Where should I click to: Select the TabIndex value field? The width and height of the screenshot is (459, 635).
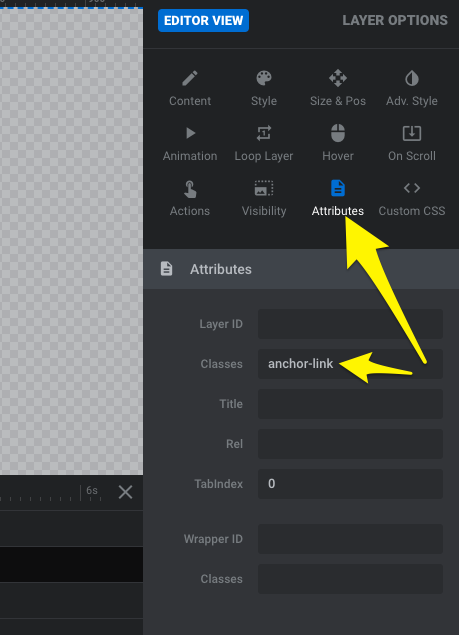[x=350, y=484]
